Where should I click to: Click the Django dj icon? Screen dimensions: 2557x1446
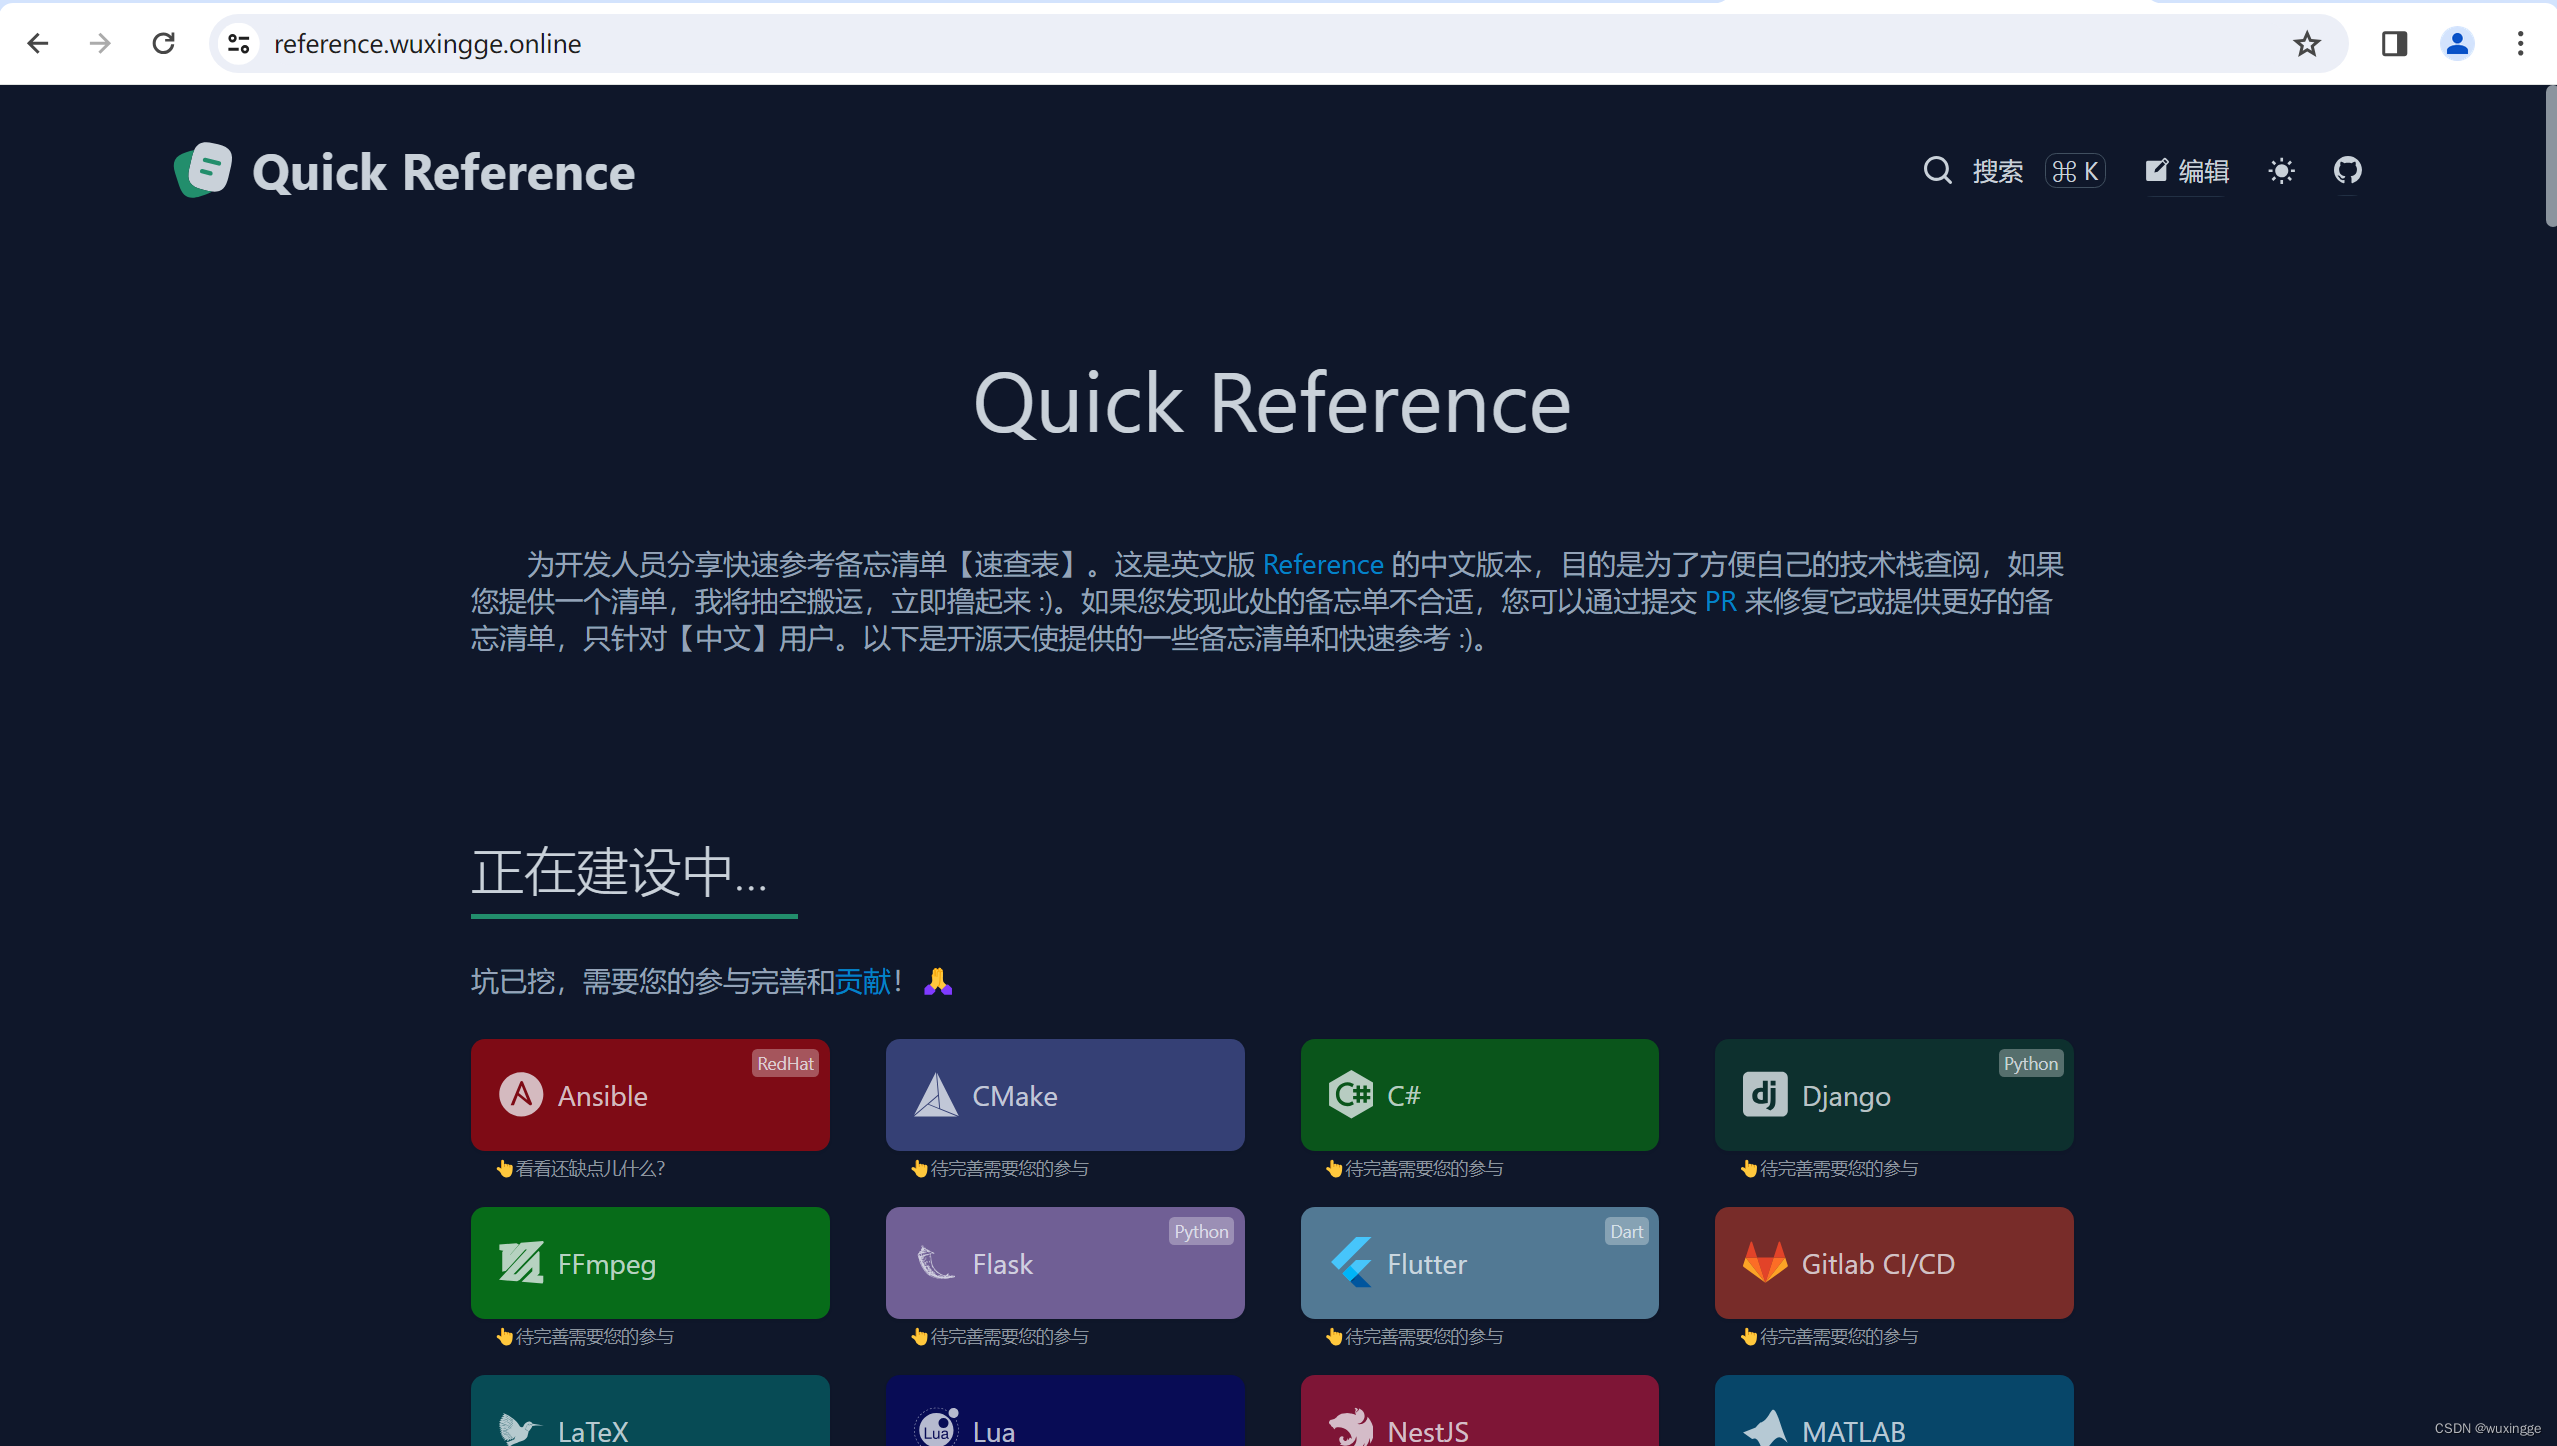1764,1095
